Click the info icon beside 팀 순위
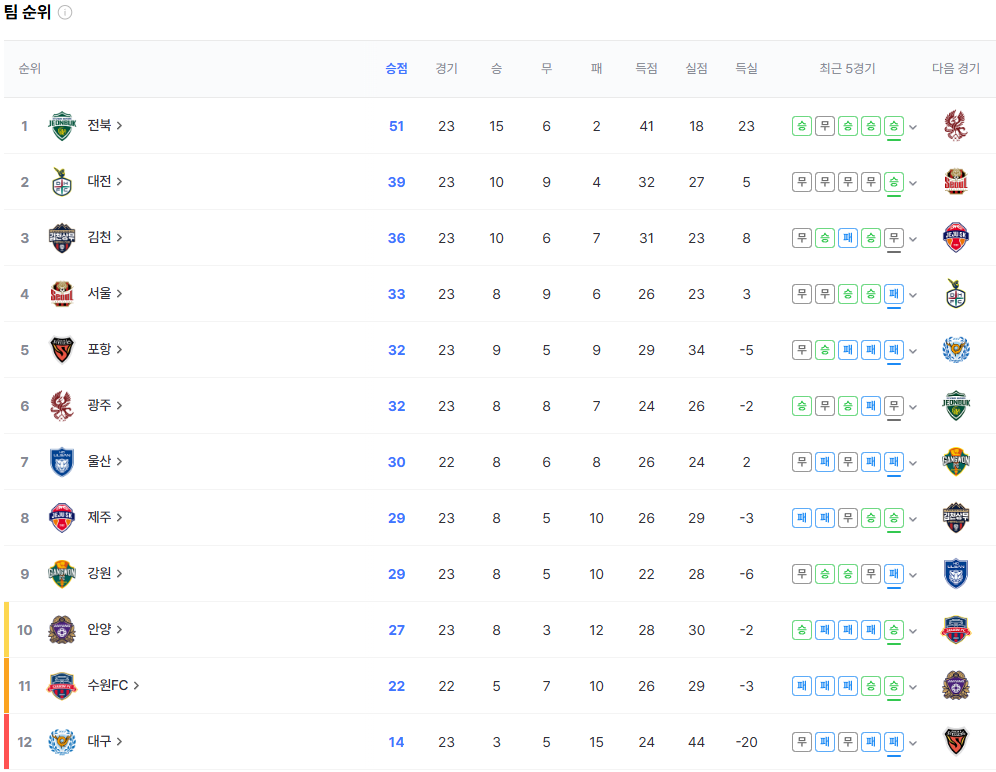The height and width of the screenshot is (772, 996). [x=65, y=13]
